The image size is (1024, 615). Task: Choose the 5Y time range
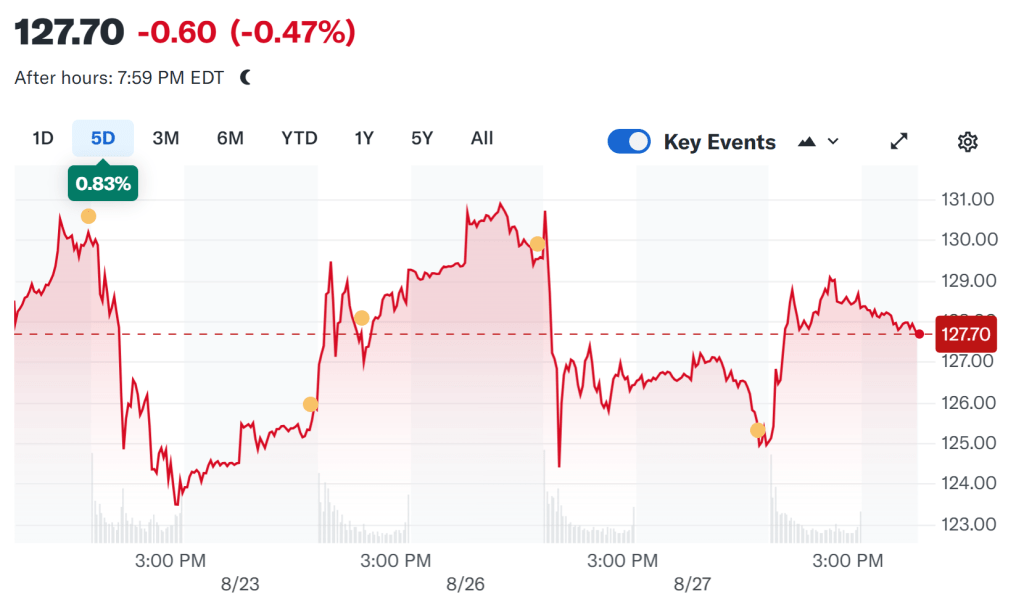(x=422, y=138)
